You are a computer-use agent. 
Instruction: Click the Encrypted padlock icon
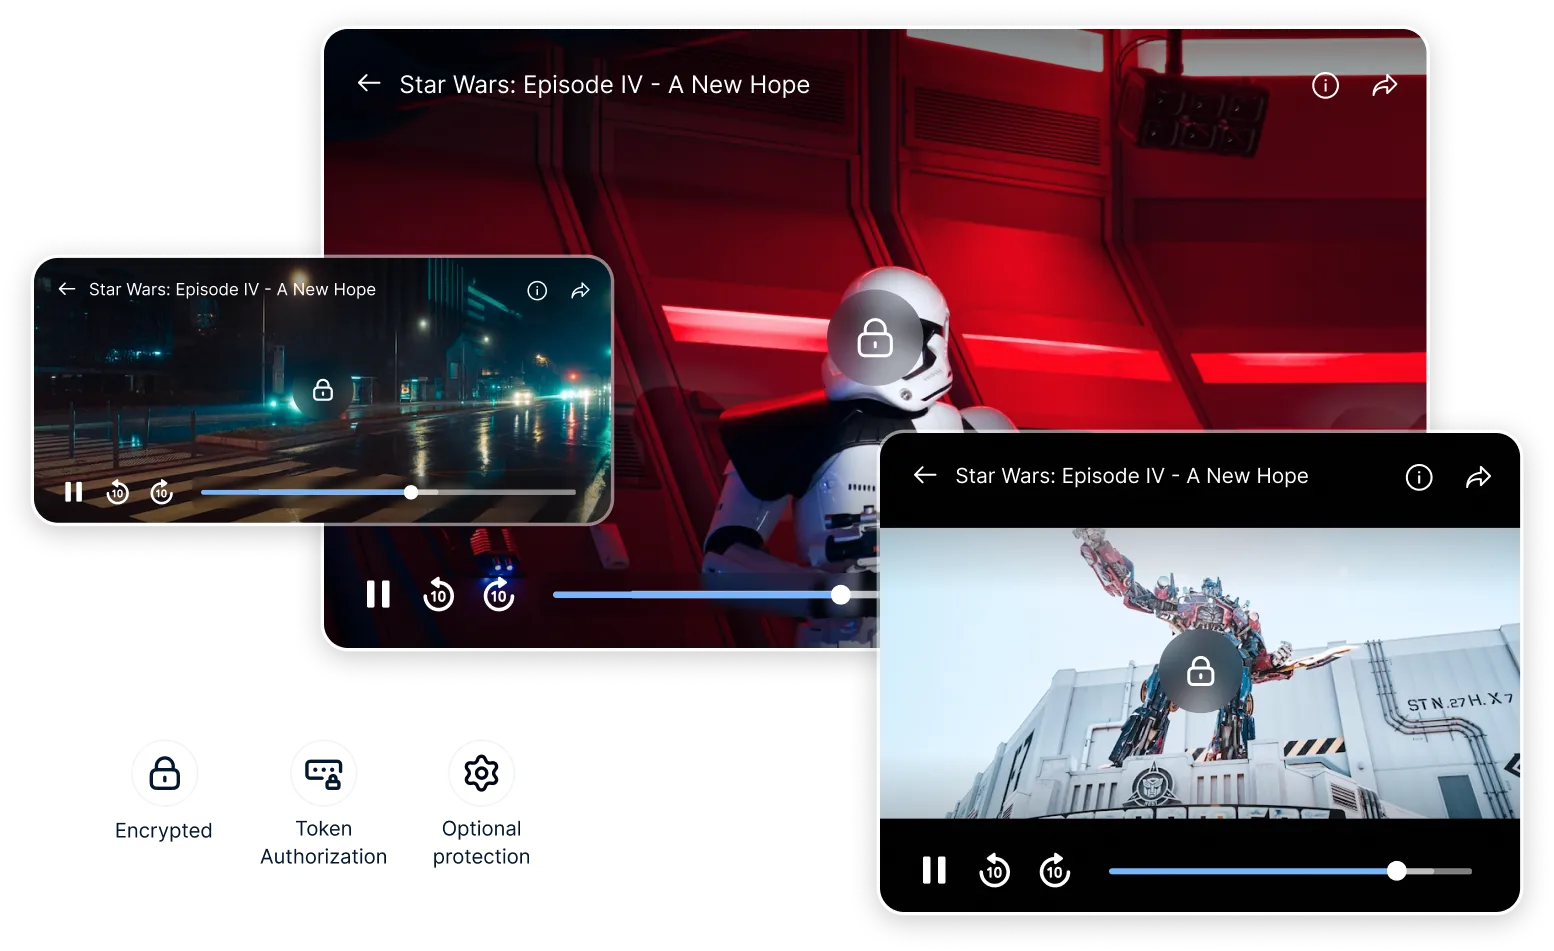[165, 773]
